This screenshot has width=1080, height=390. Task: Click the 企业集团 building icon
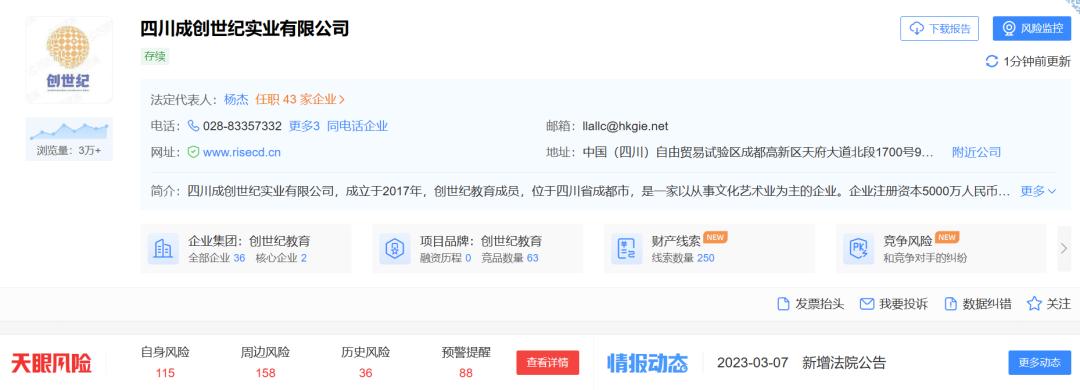(163, 249)
